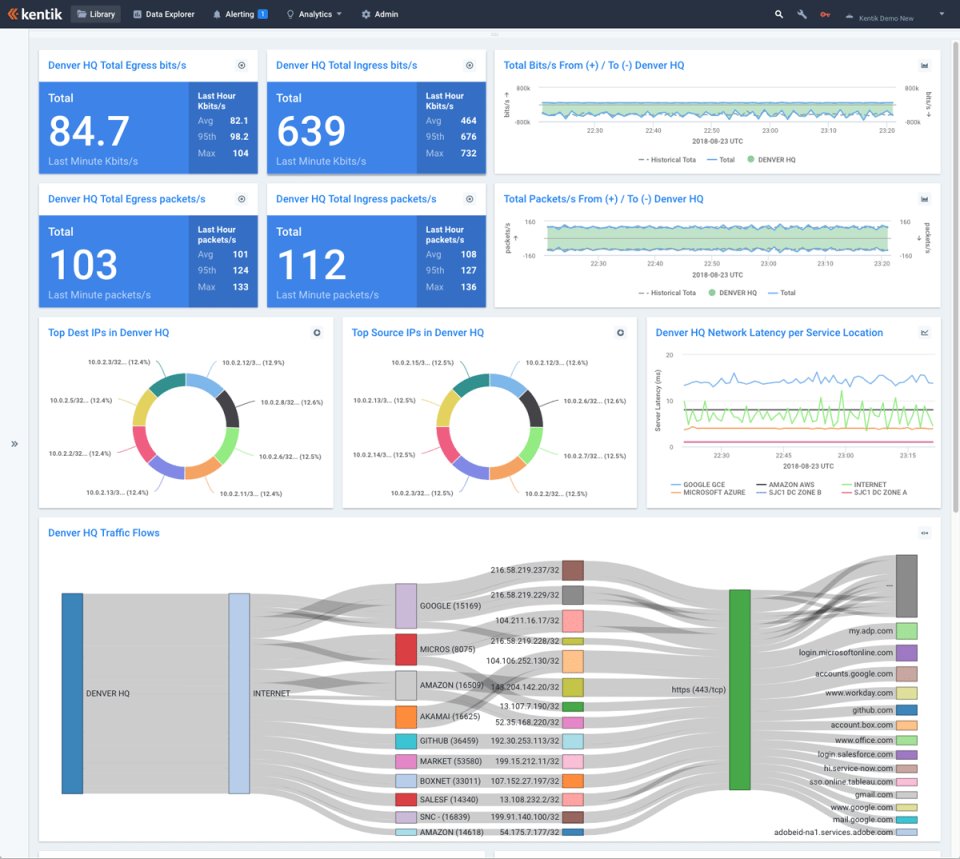Toggle MICROSOFT AZURE latency legend

click(x=708, y=492)
